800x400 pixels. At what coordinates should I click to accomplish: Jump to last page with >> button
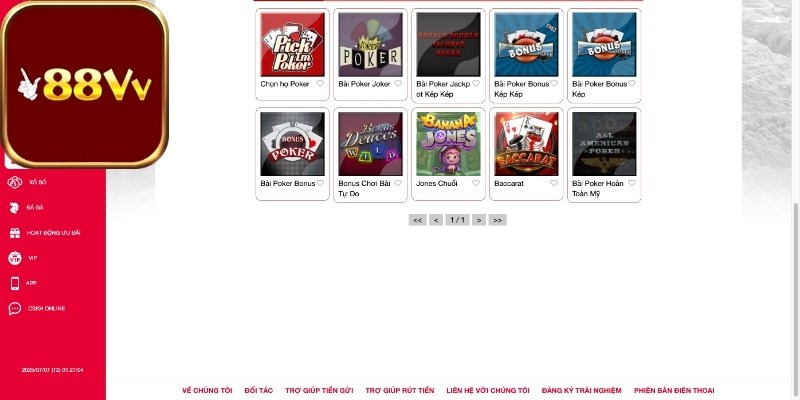tap(497, 220)
